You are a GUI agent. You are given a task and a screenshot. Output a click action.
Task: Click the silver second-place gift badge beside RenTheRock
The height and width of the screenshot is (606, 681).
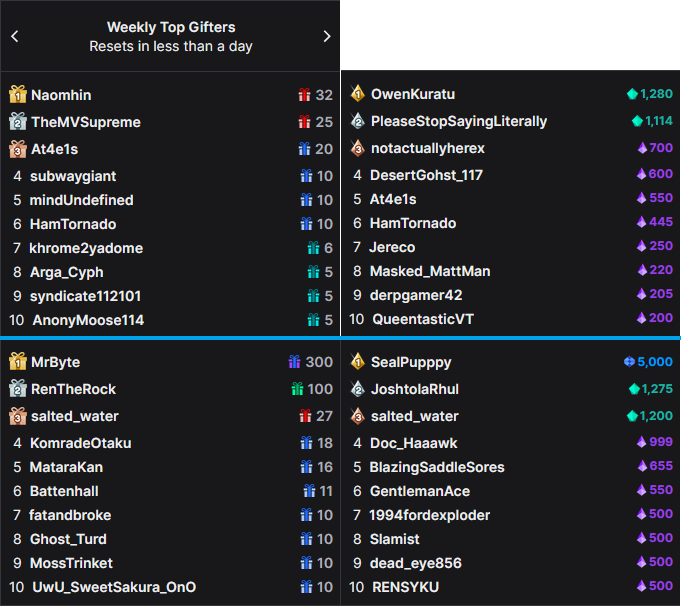pos(18,389)
